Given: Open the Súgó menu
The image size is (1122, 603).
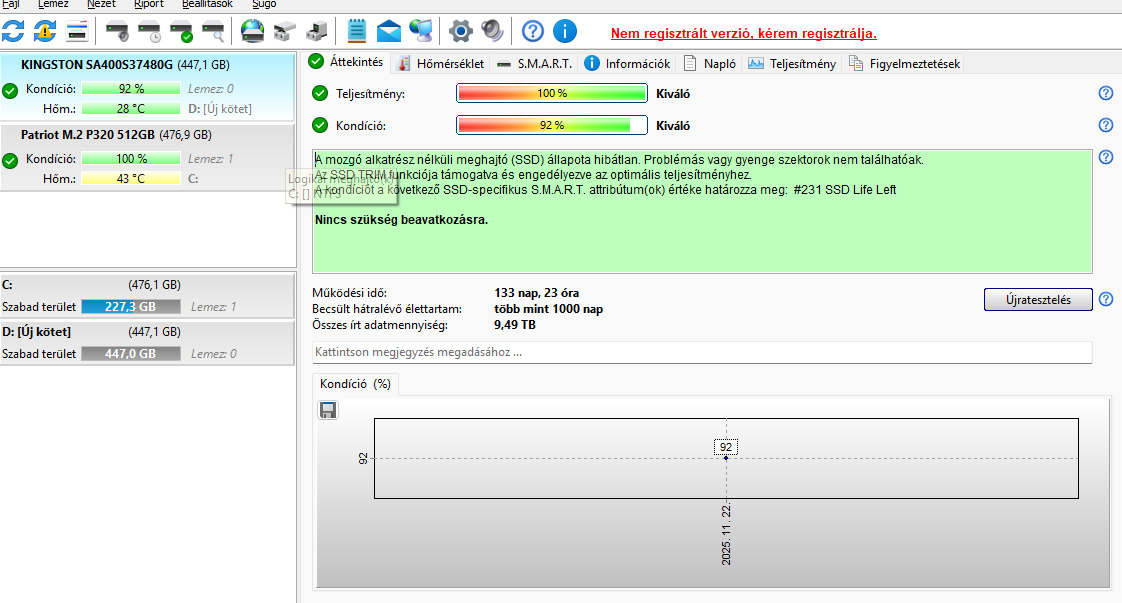Looking at the screenshot, I should click(264, 4).
